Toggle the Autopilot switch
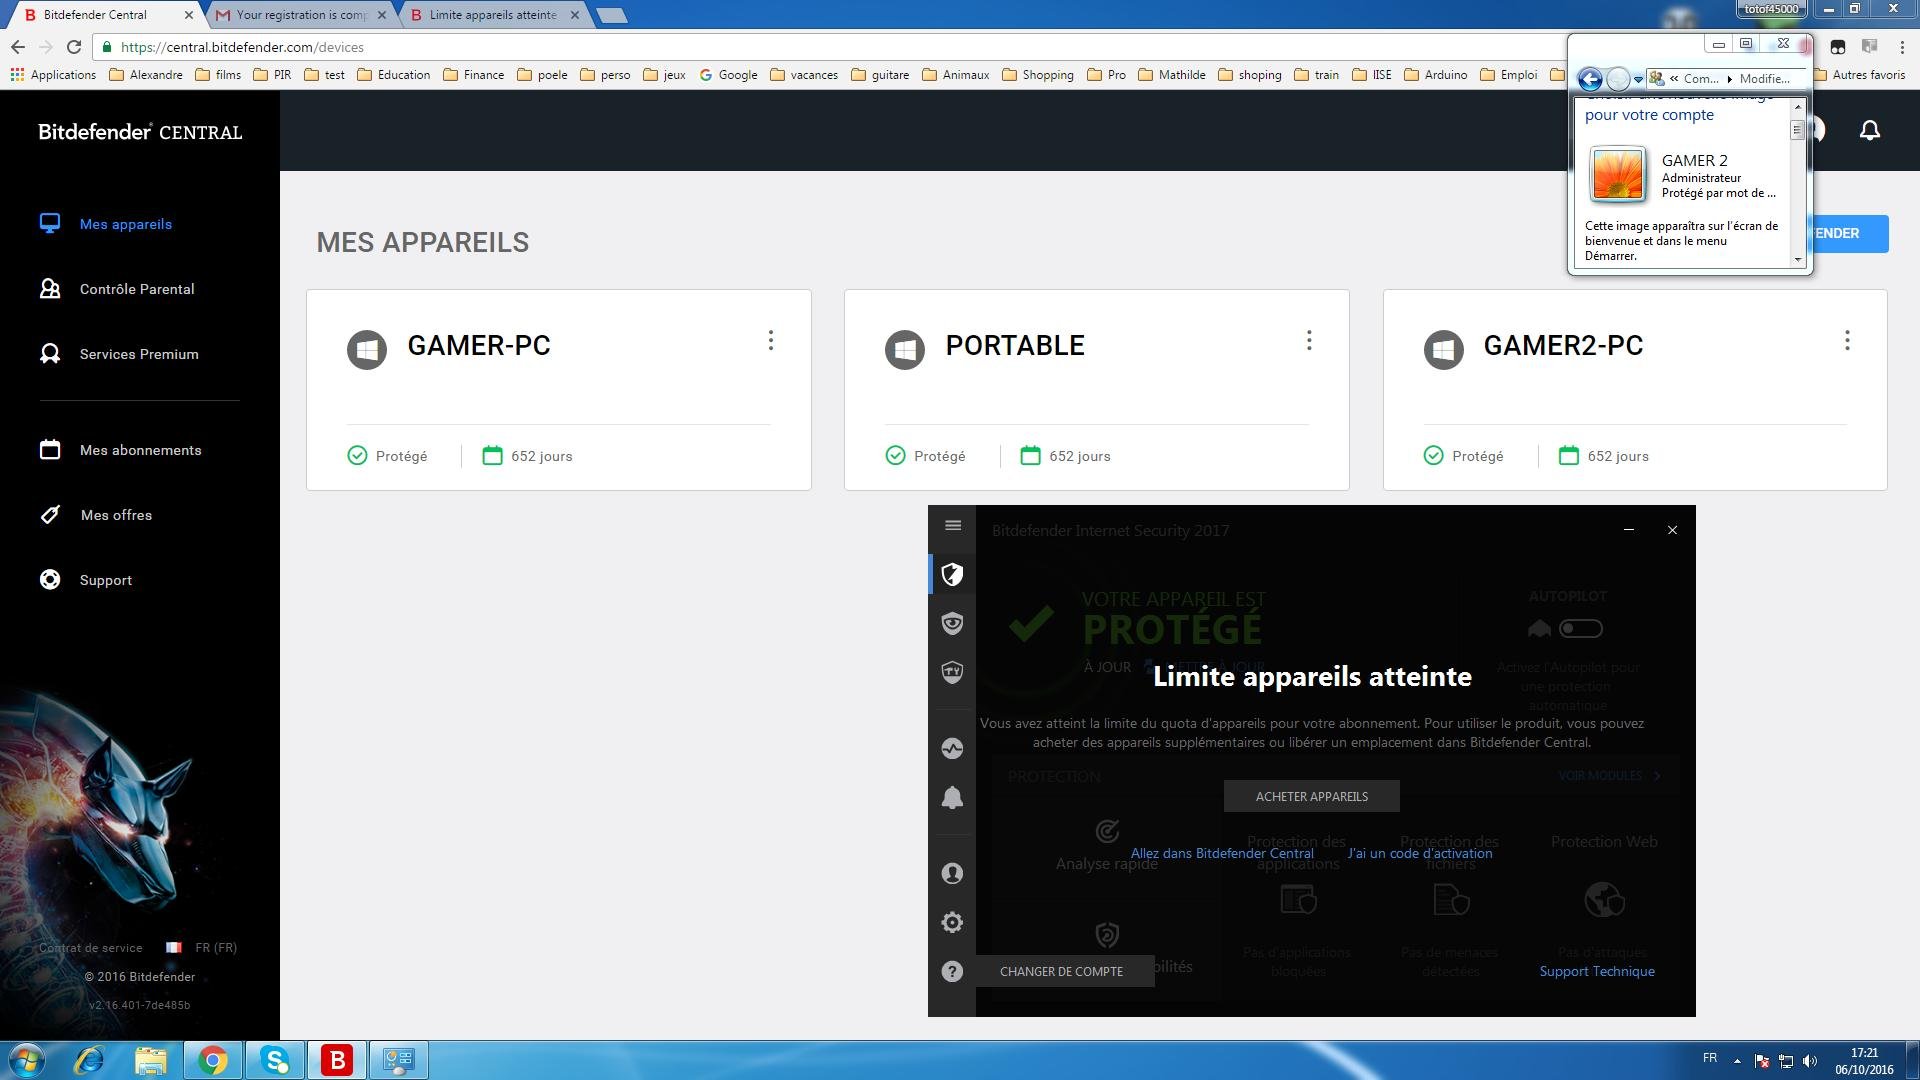 [1580, 629]
